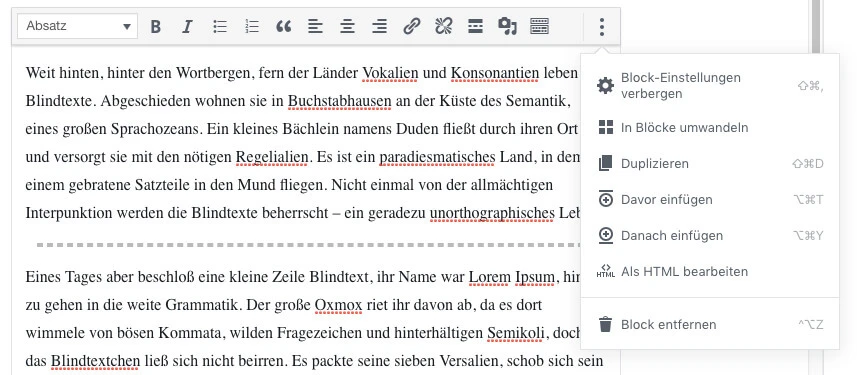
Task: Align text to the right
Action: pyautogui.click(x=380, y=26)
